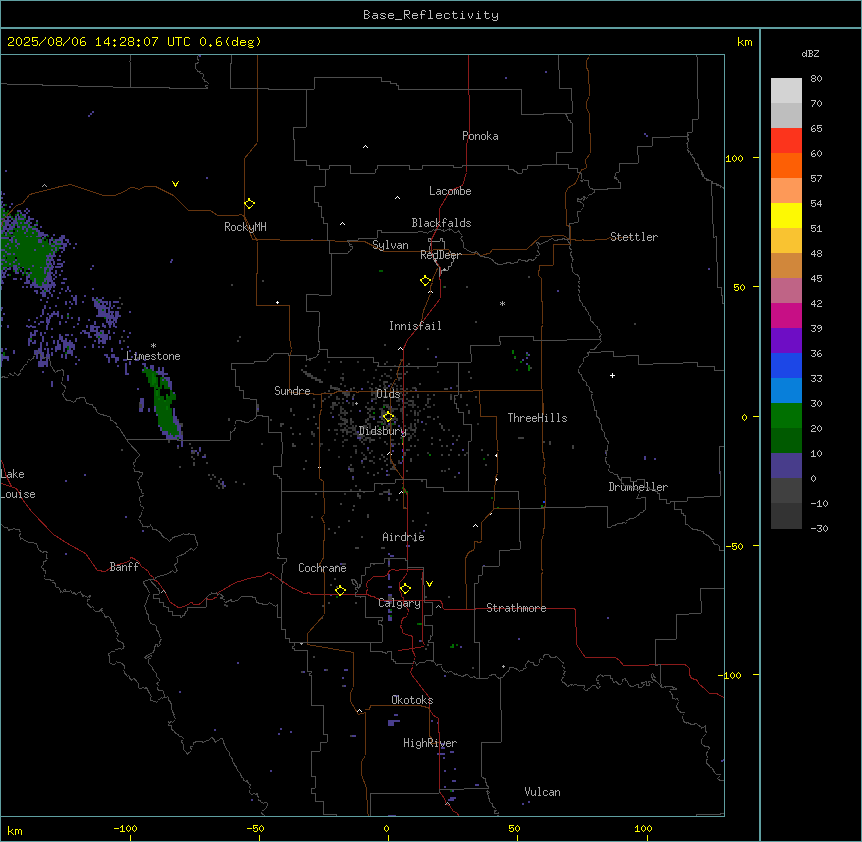
Task: Select the Banff label
Action: point(124,567)
